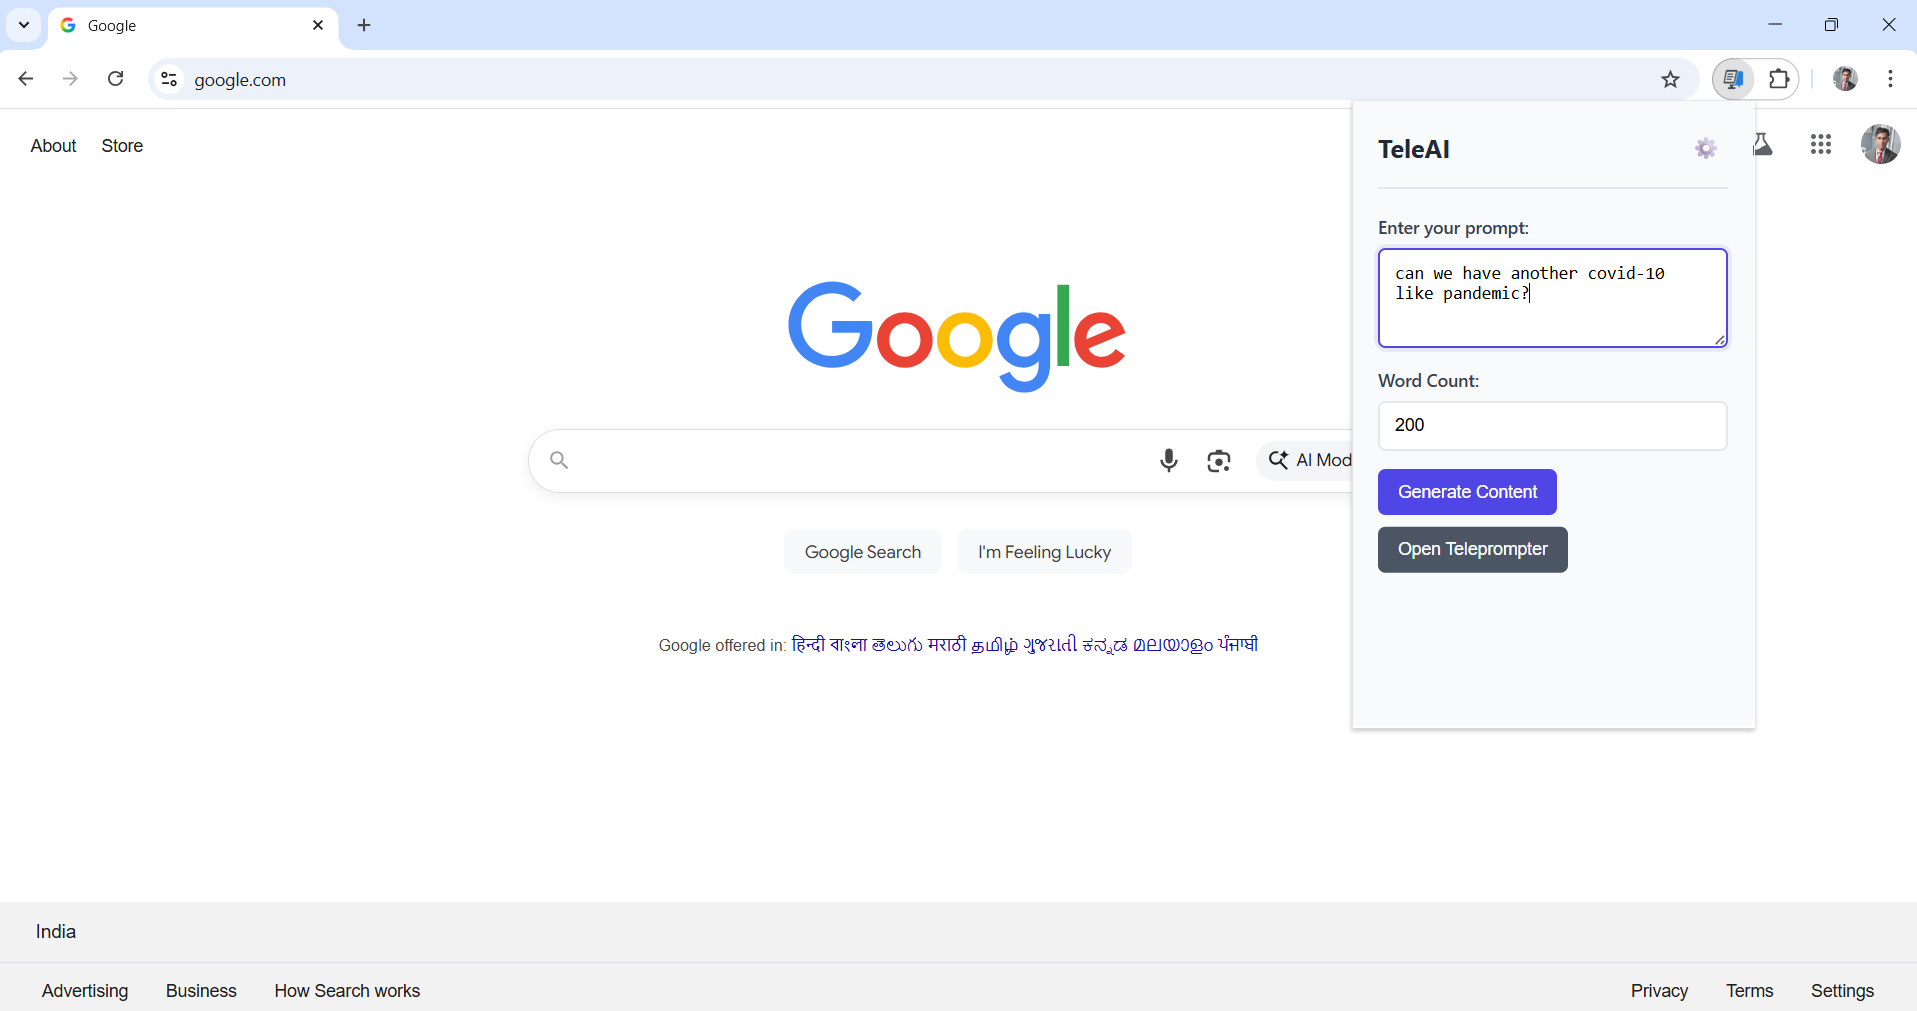The height and width of the screenshot is (1011, 1917).
Task: Click Google Search button
Action: point(863,552)
